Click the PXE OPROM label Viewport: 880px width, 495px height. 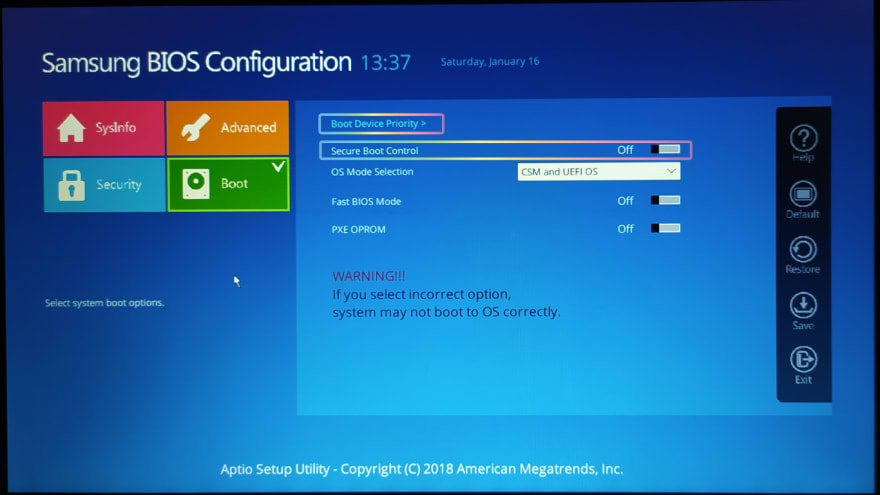coord(358,230)
